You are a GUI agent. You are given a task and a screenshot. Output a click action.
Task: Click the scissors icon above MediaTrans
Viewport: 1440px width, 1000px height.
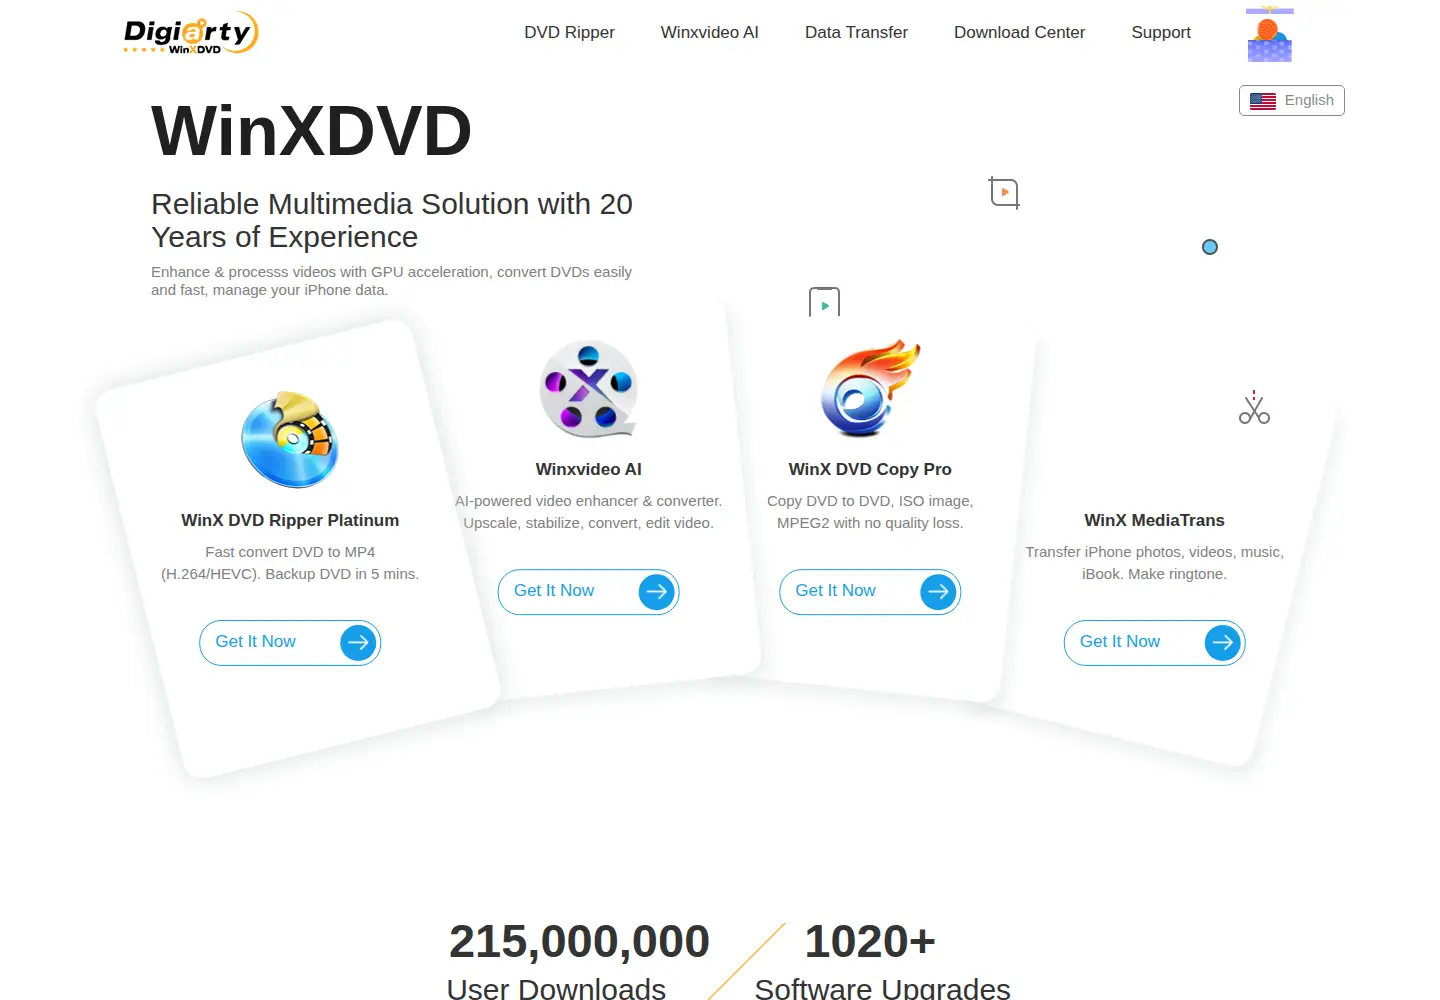1254,408
